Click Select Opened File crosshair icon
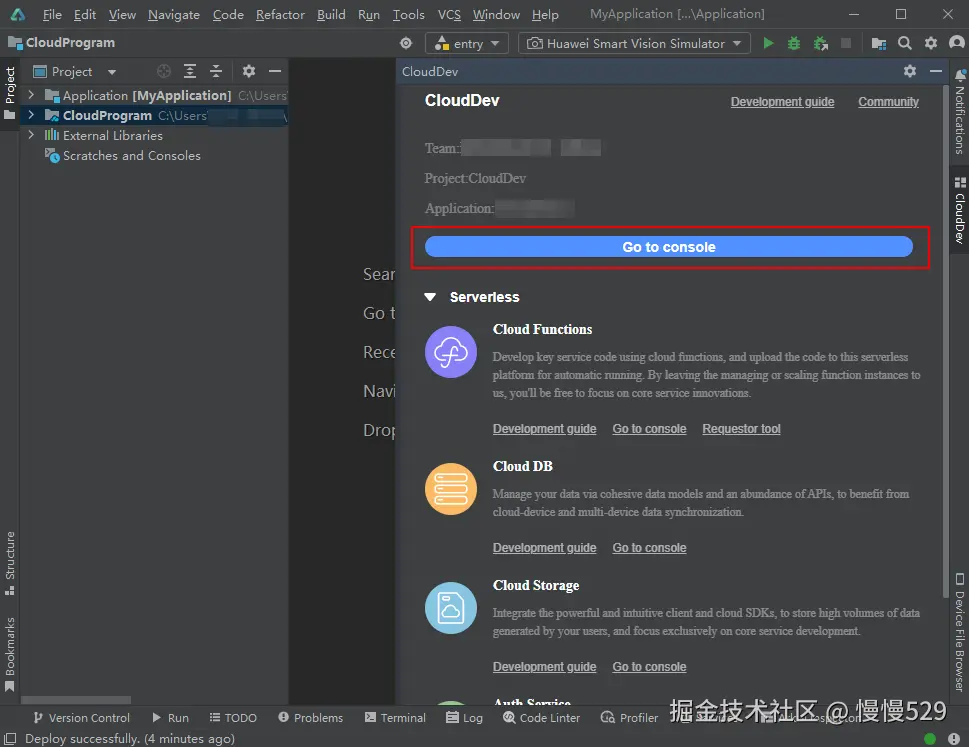Viewport: 969px width, 747px height. coord(164,72)
